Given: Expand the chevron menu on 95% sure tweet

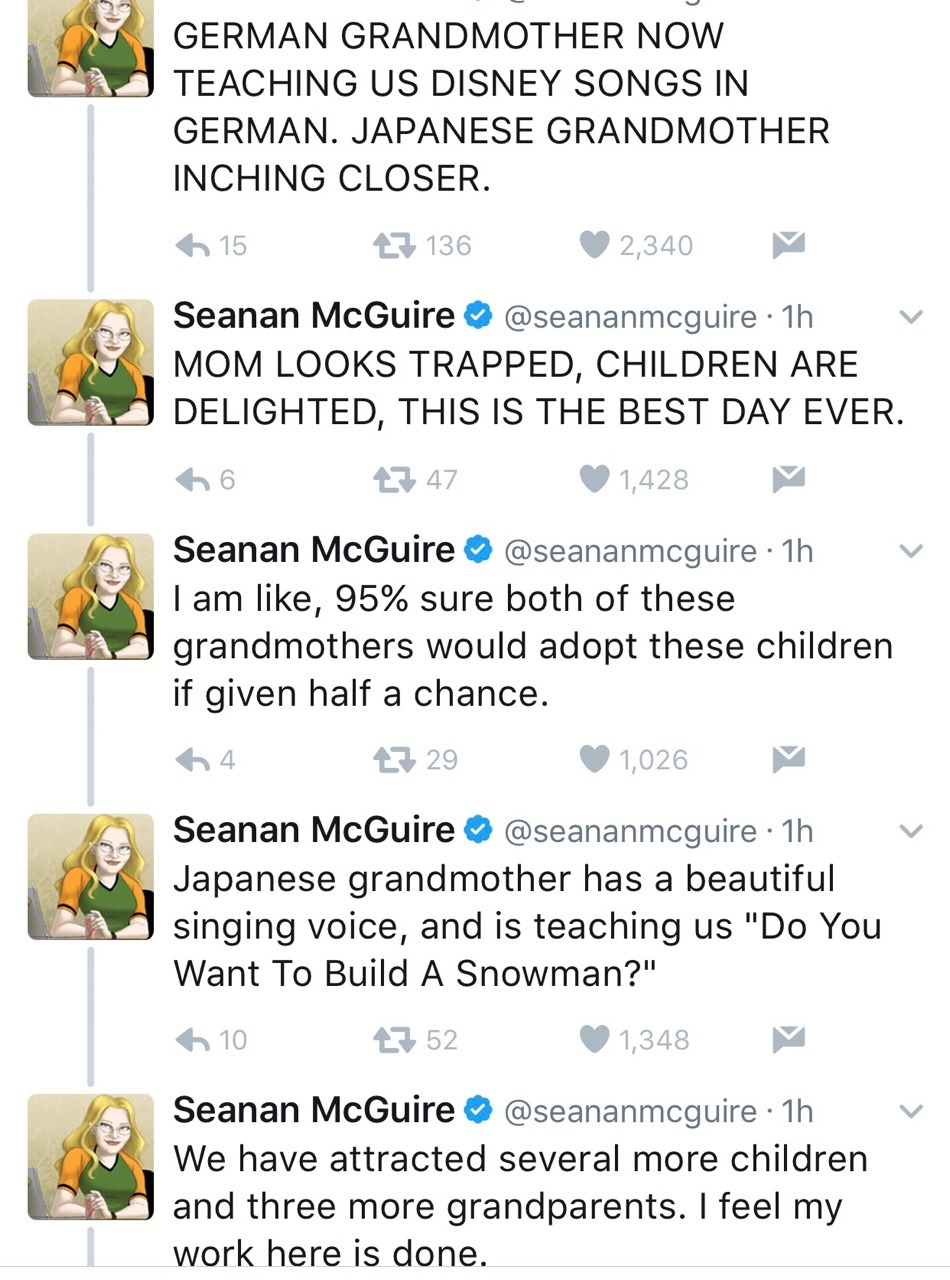Looking at the screenshot, I should (x=910, y=551).
